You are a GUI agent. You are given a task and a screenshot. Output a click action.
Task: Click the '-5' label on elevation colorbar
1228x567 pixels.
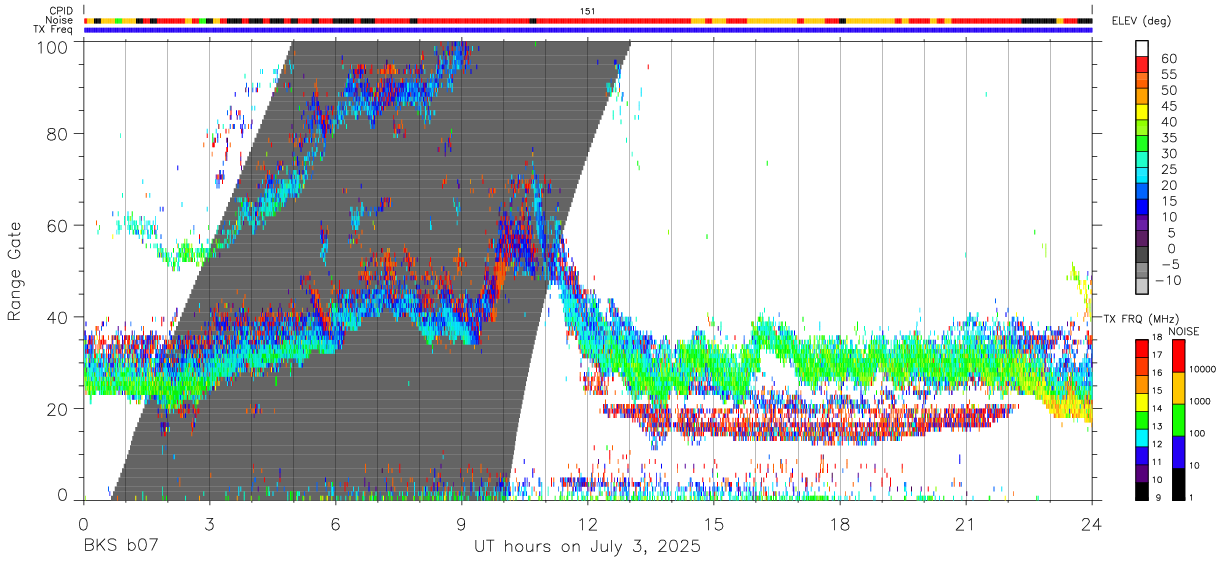tap(1169, 264)
